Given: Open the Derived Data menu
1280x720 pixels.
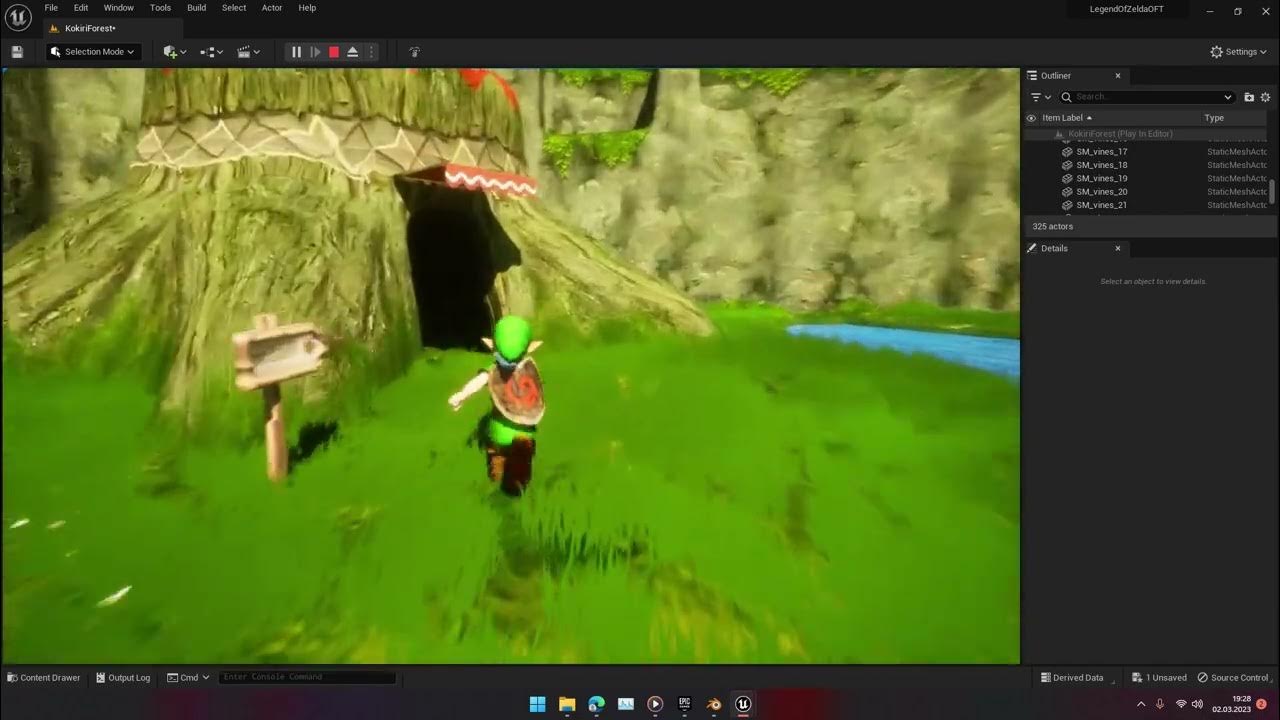Looking at the screenshot, I should point(1072,677).
